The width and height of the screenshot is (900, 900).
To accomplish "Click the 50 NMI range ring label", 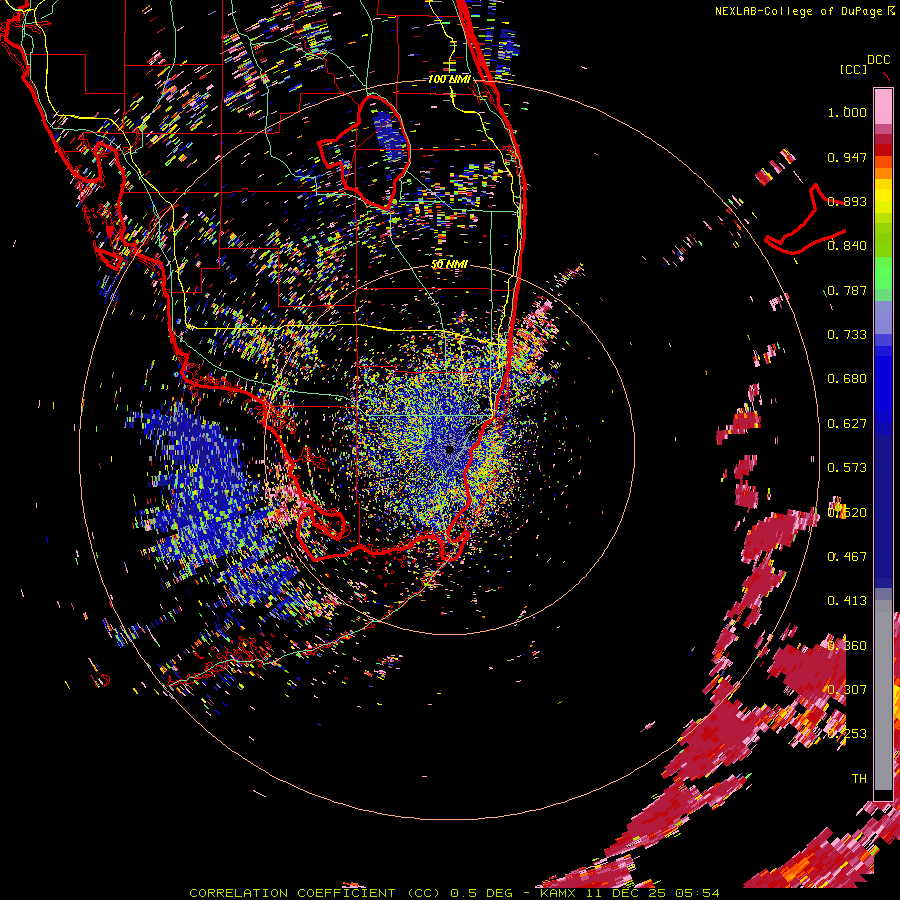I will 449,264.
